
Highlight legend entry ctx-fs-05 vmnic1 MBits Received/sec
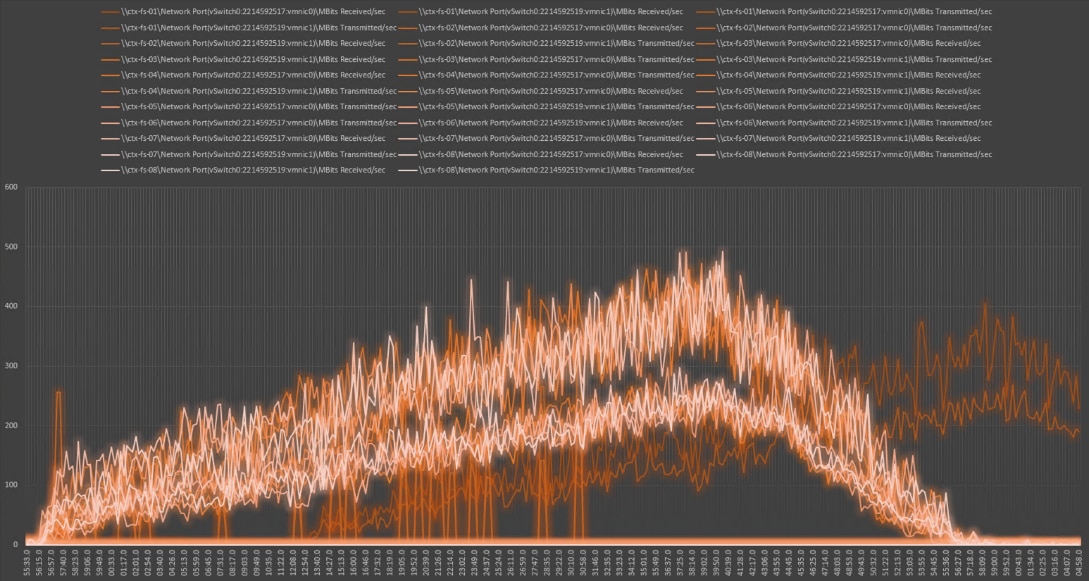(840, 91)
